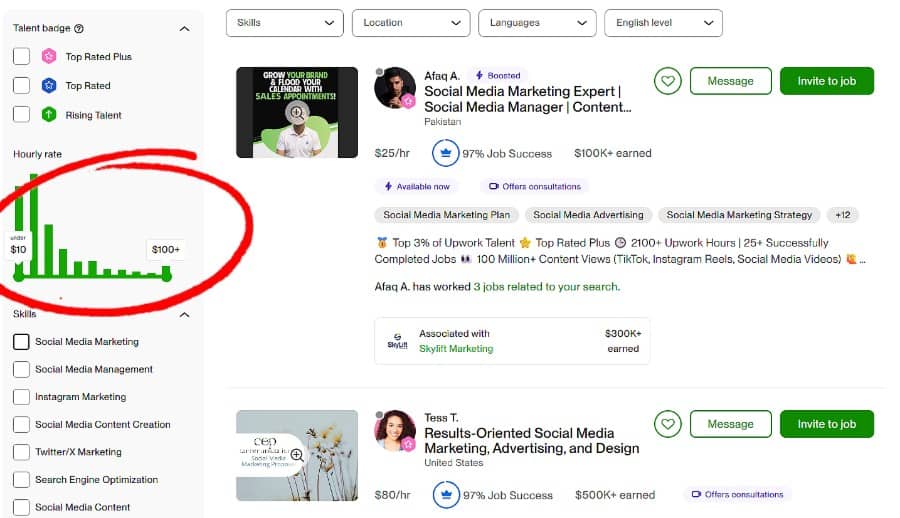Click the Available now badge
This screenshot has width=900, height=518.
pos(417,187)
